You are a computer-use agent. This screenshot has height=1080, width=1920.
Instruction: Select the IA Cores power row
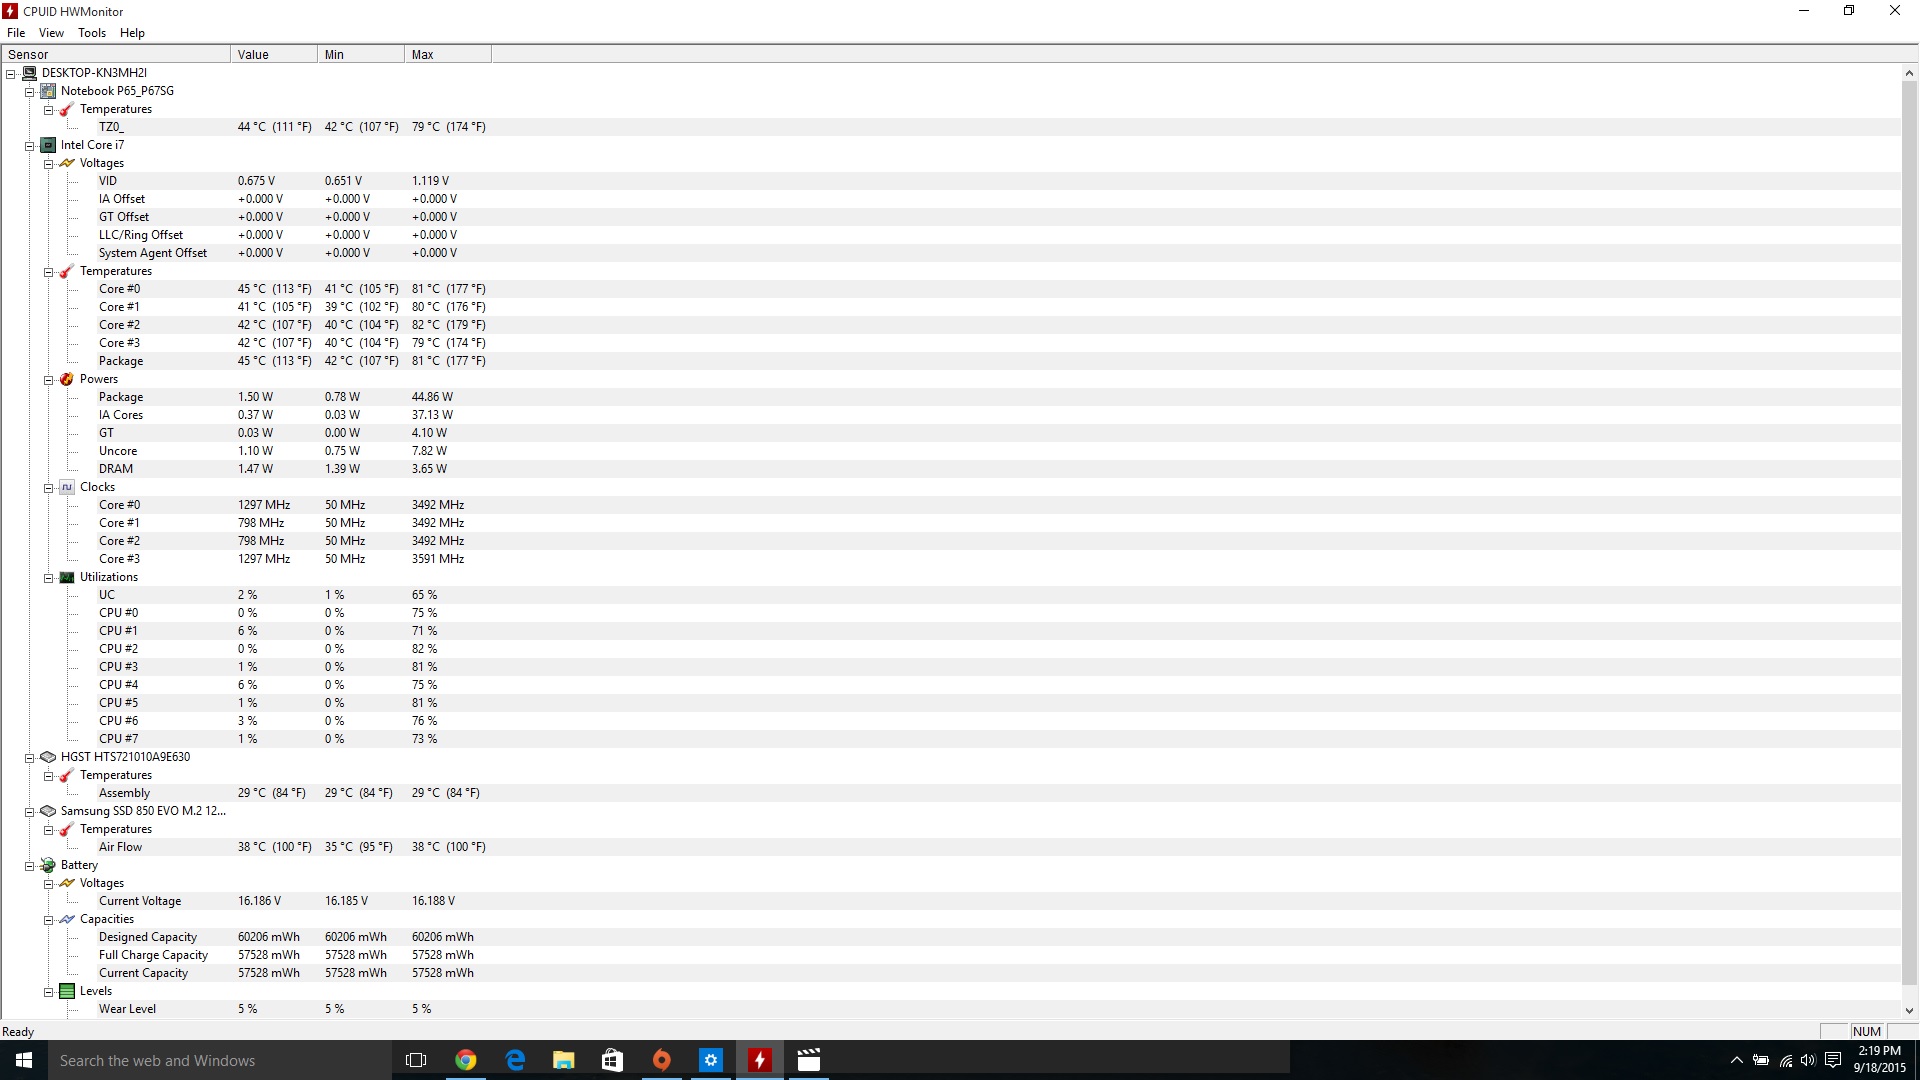[x=950, y=415]
